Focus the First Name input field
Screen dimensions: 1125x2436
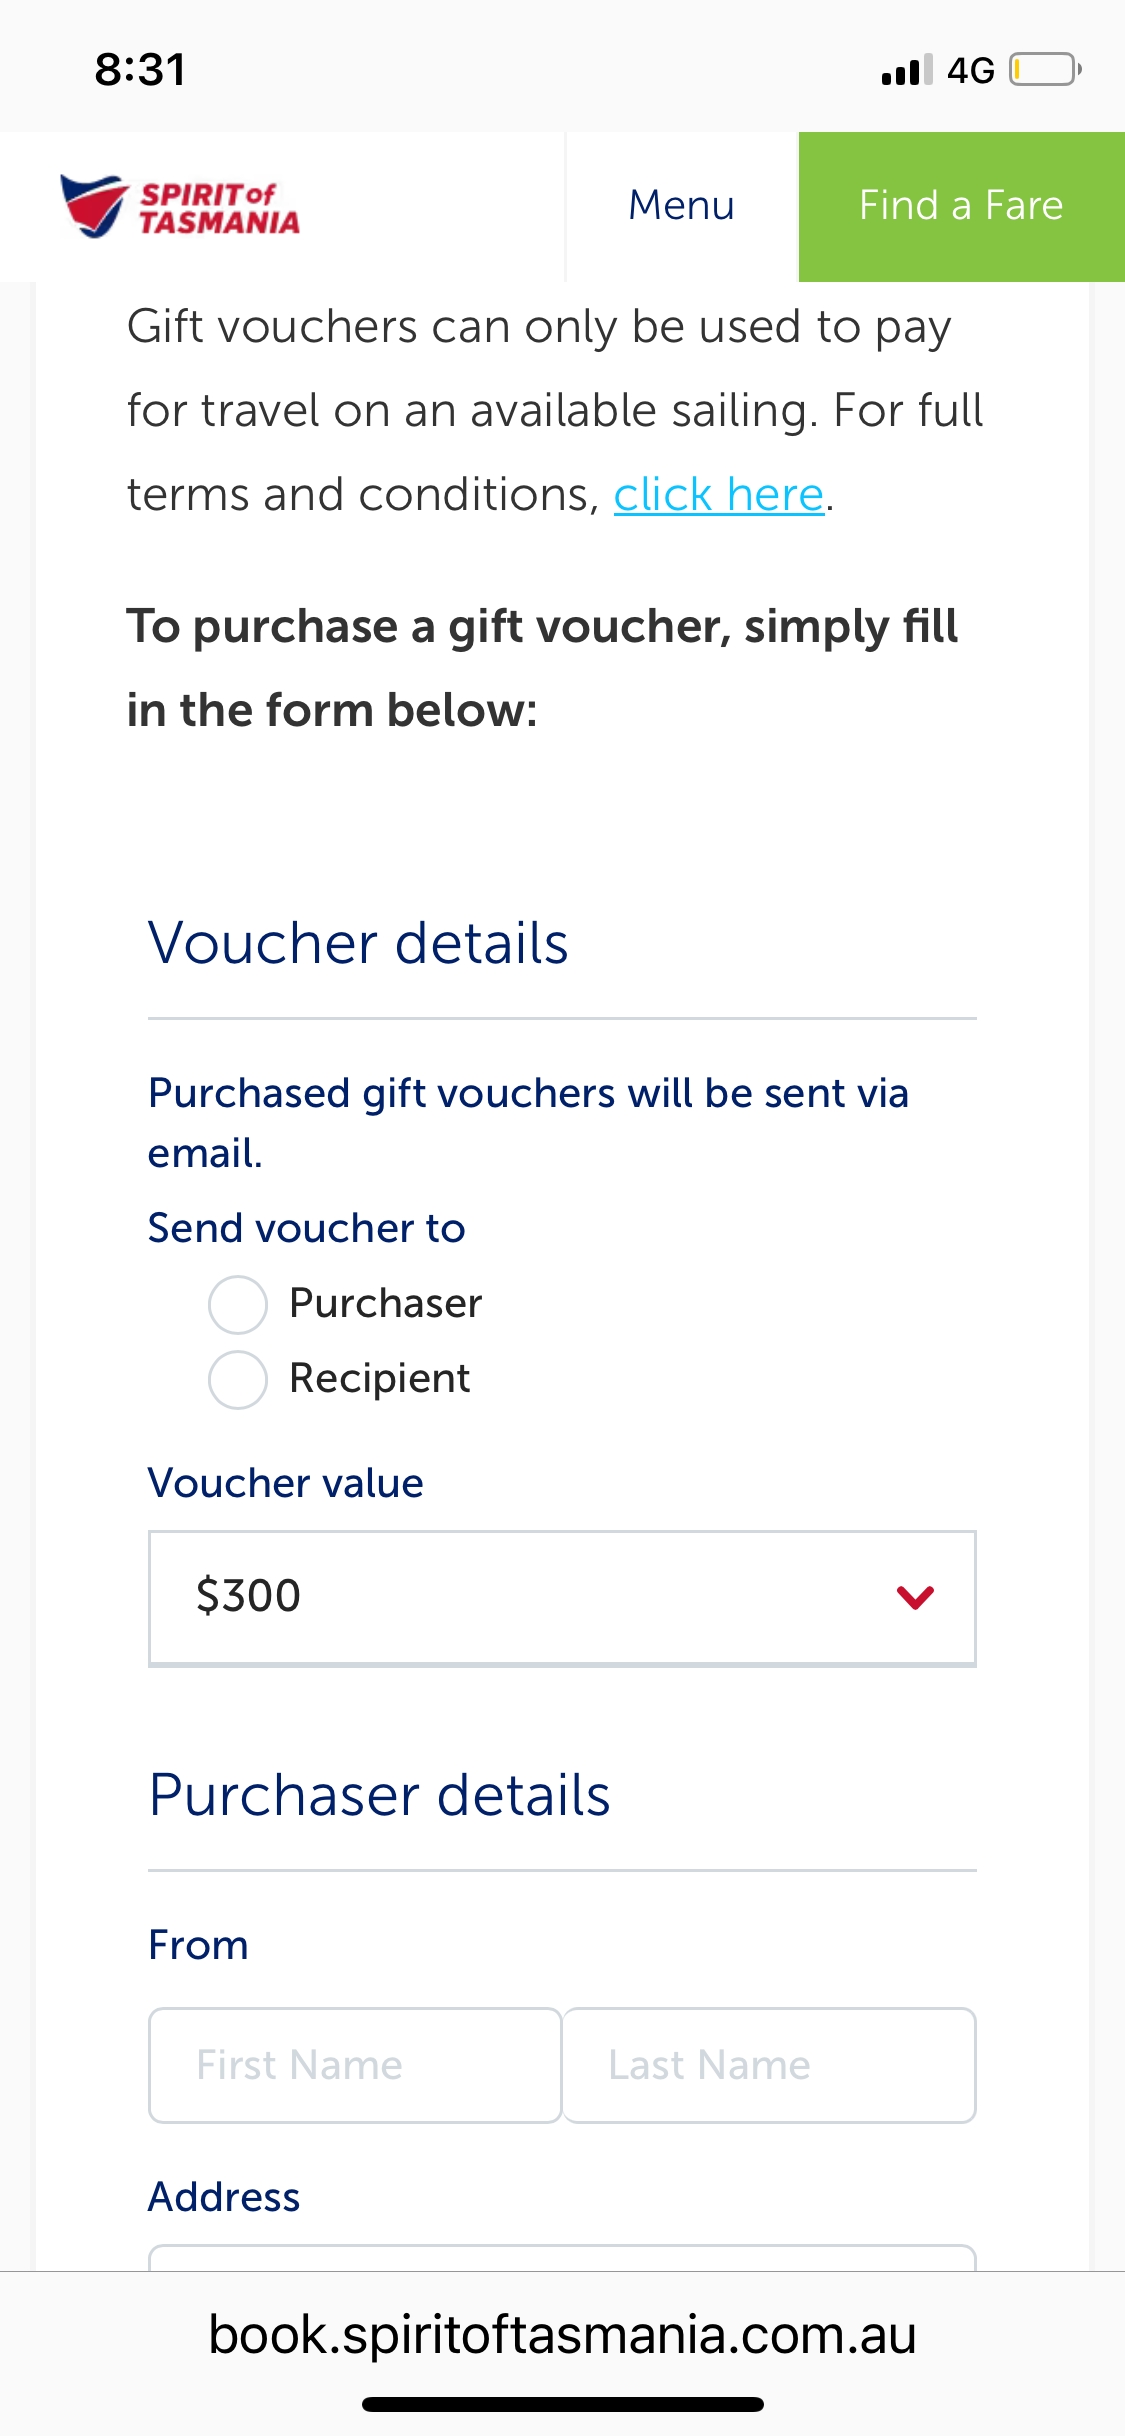pyautogui.click(x=355, y=2065)
